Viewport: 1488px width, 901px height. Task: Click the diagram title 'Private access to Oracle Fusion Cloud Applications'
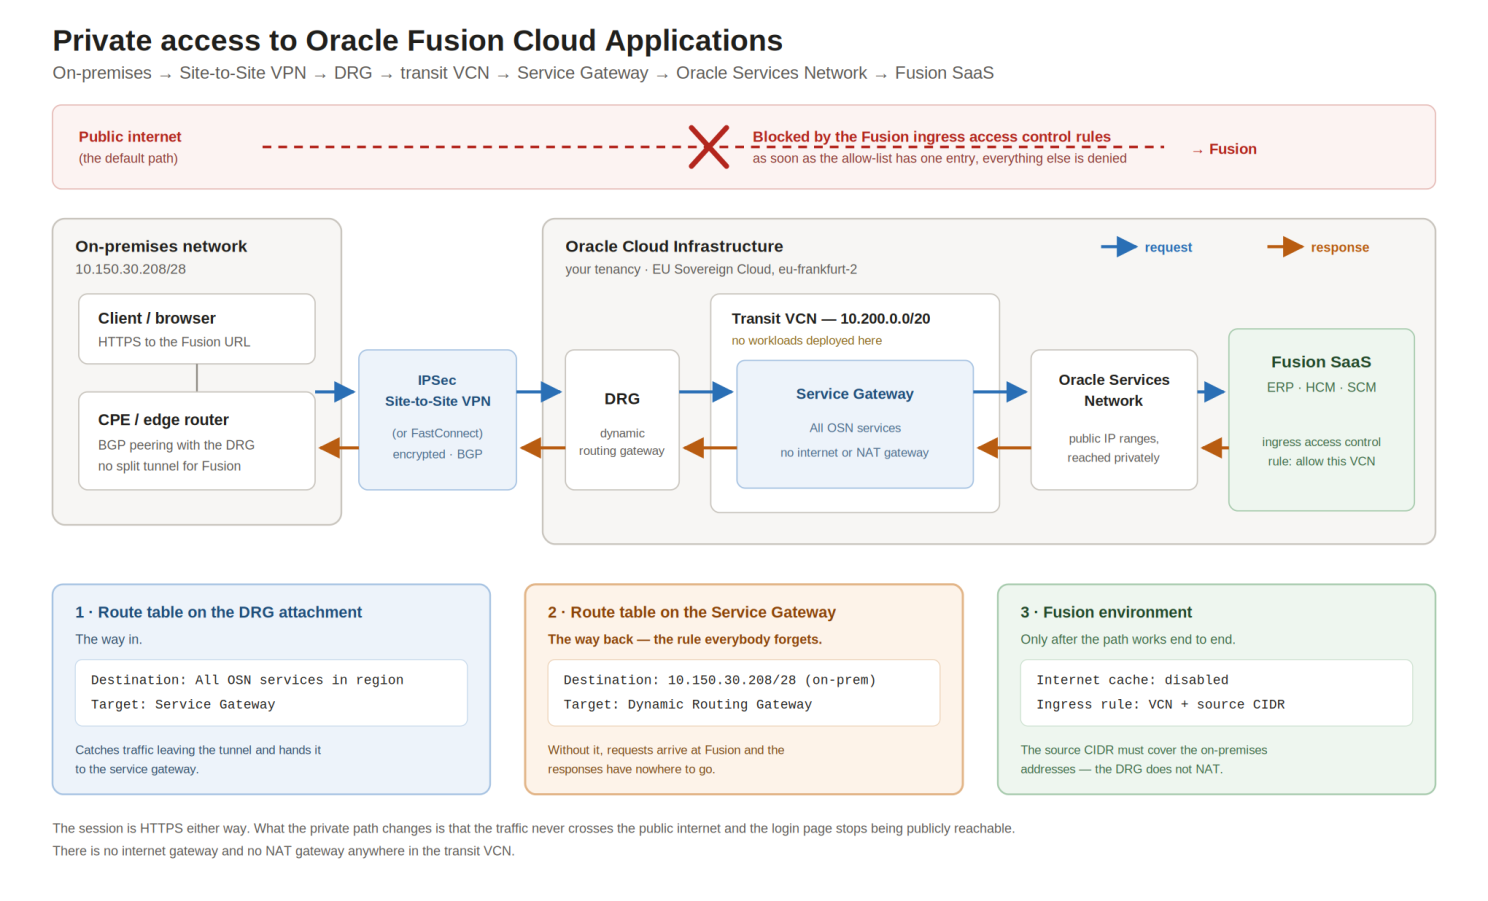point(418,40)
